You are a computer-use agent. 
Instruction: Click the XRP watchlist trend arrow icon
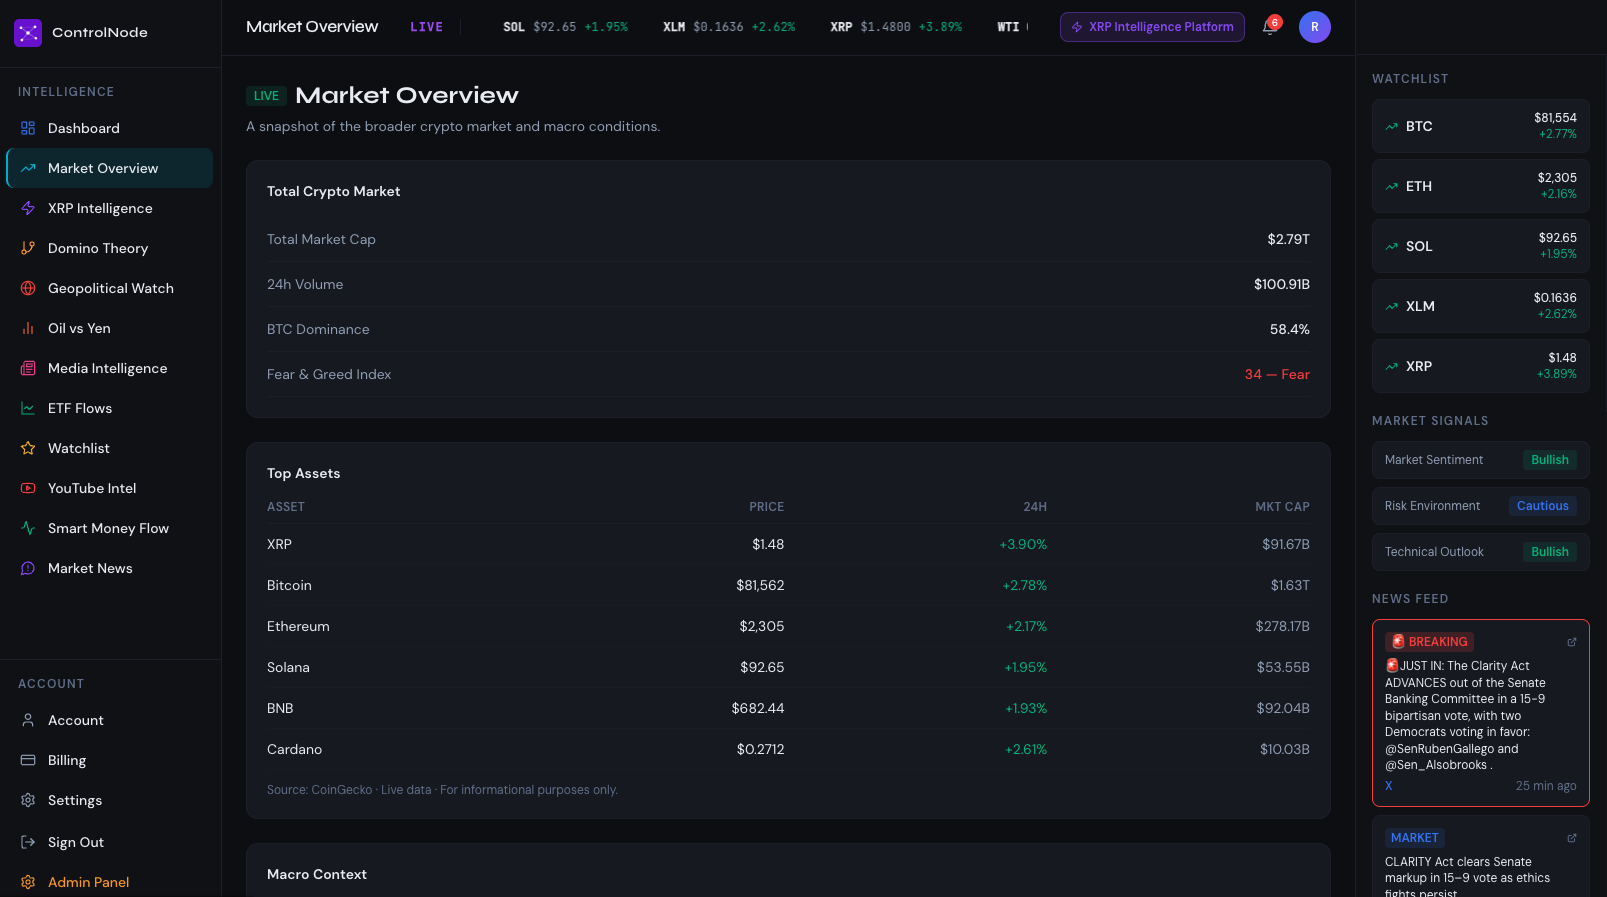pyautogui.click(x=1392, y=366)
